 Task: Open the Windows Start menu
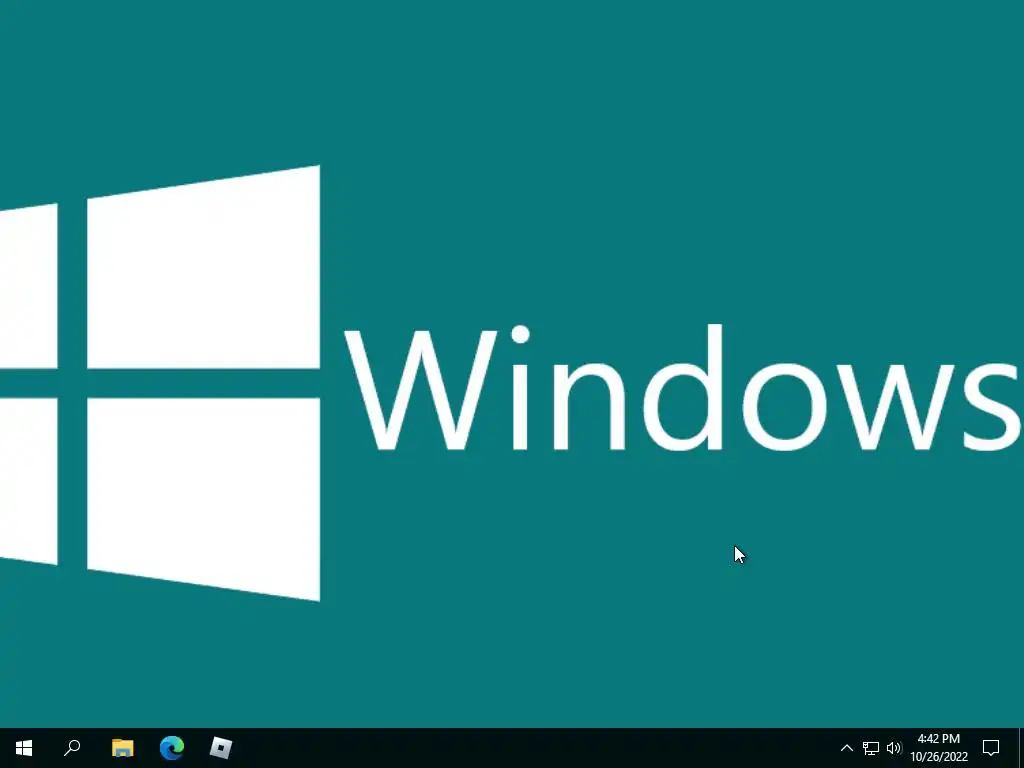(x=24, y=748)
